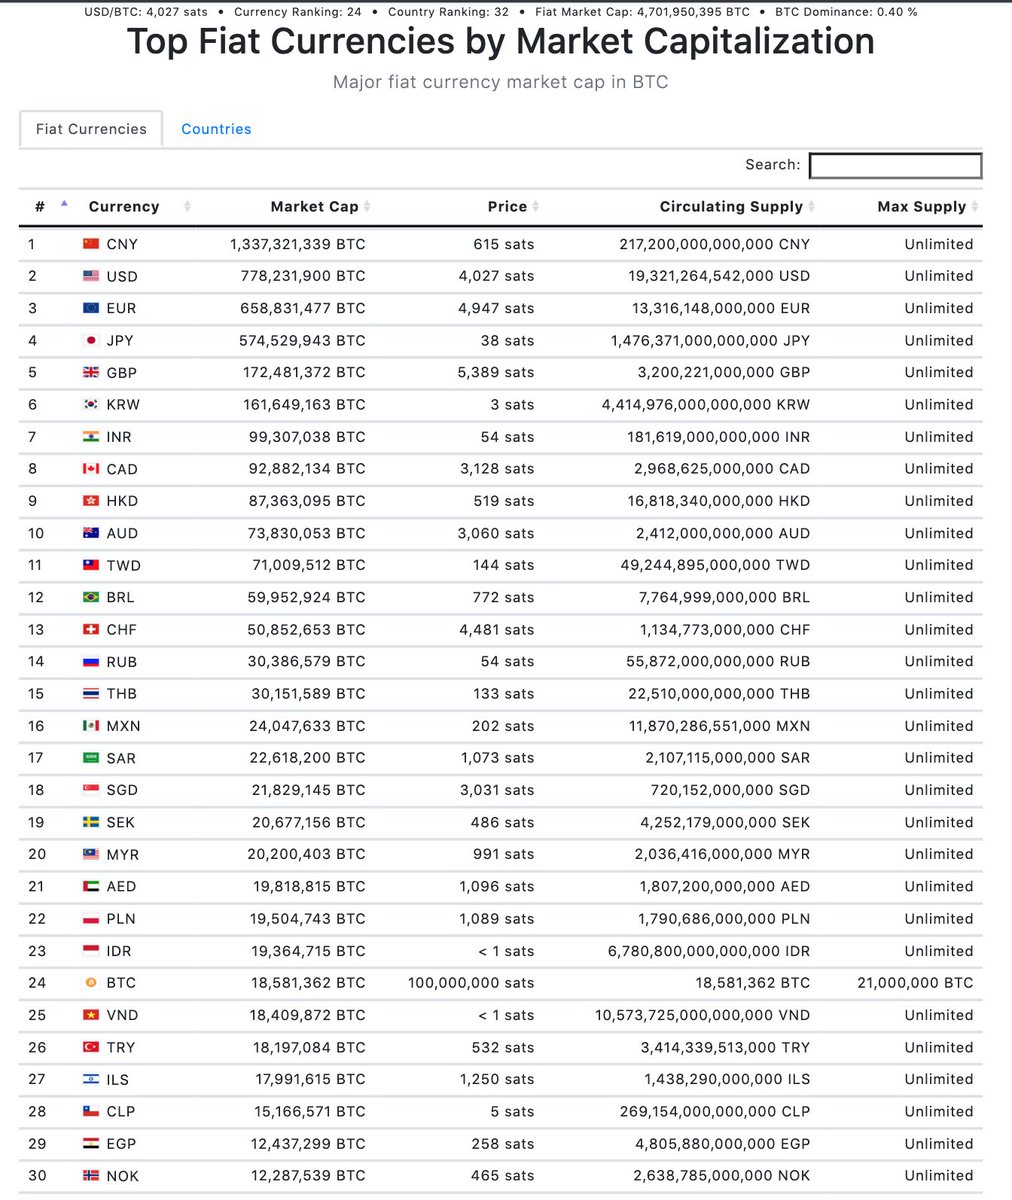Screen dimensions: 1012x1200
Task: Click the UK flag icon beside GBP
Action: click(91, 372)
